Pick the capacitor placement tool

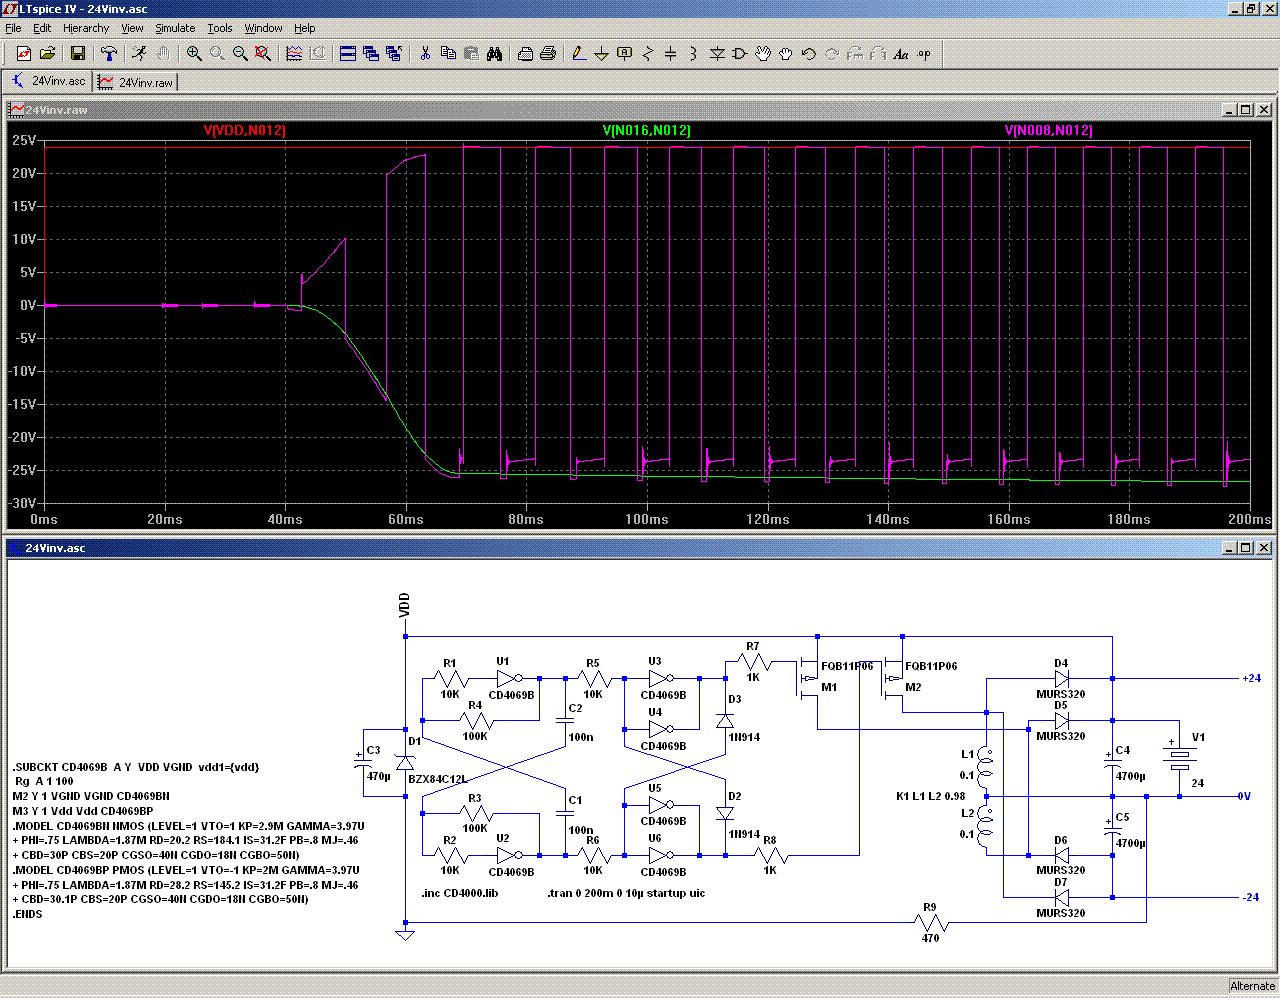click(670, 54)
